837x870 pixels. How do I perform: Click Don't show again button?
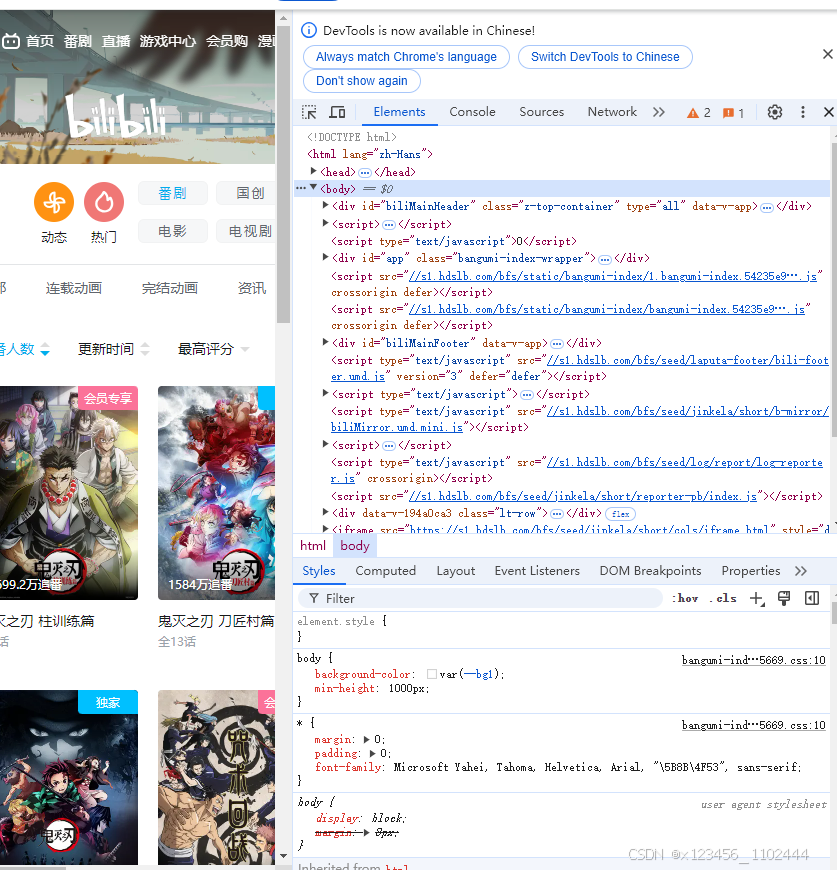[x=362, y=81]
